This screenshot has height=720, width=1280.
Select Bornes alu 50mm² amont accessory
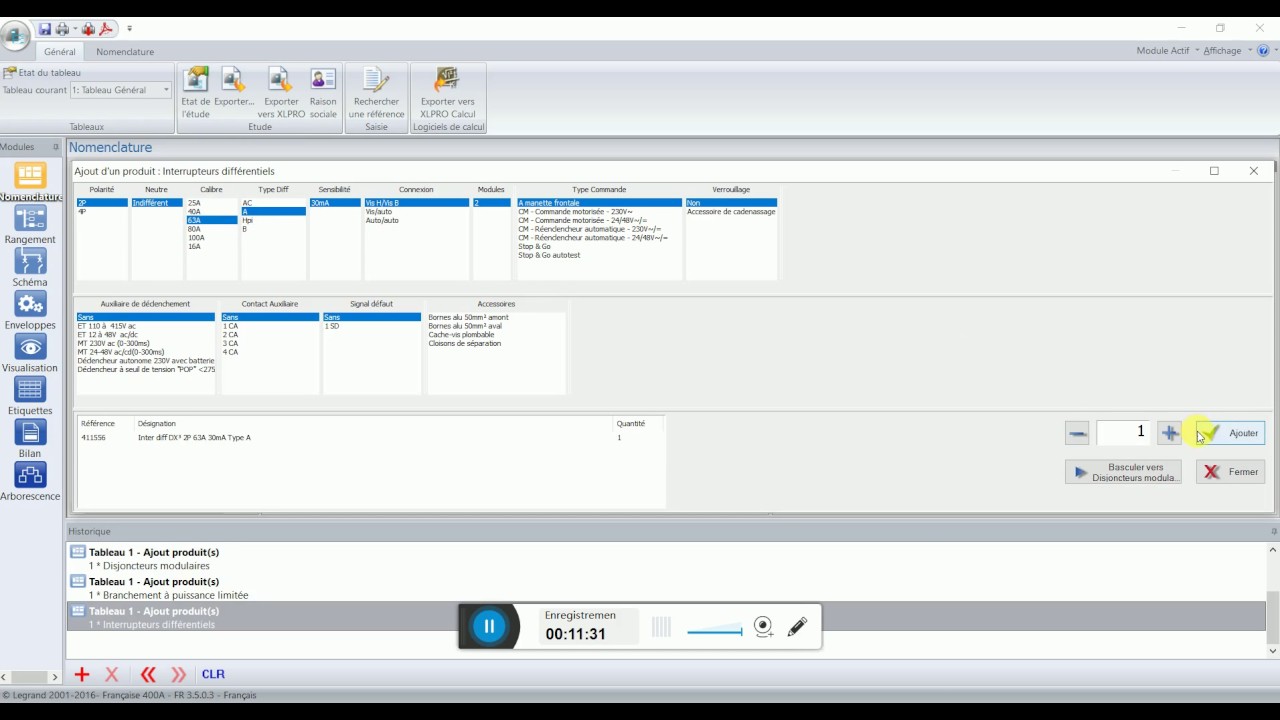495,317
